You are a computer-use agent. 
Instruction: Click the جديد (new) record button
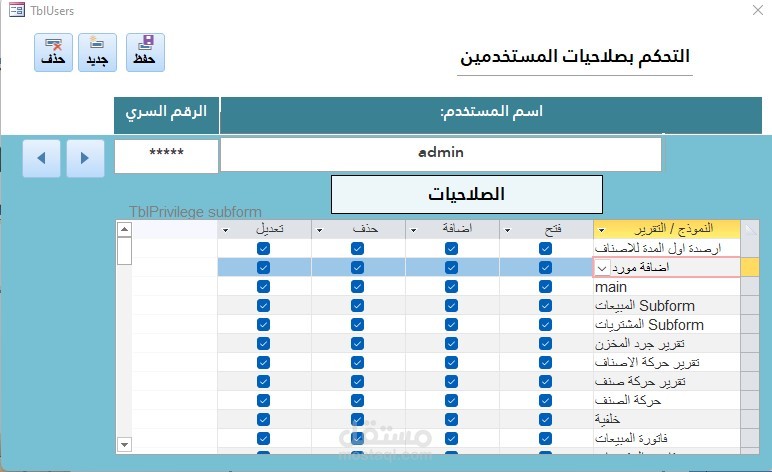point(97,53)
